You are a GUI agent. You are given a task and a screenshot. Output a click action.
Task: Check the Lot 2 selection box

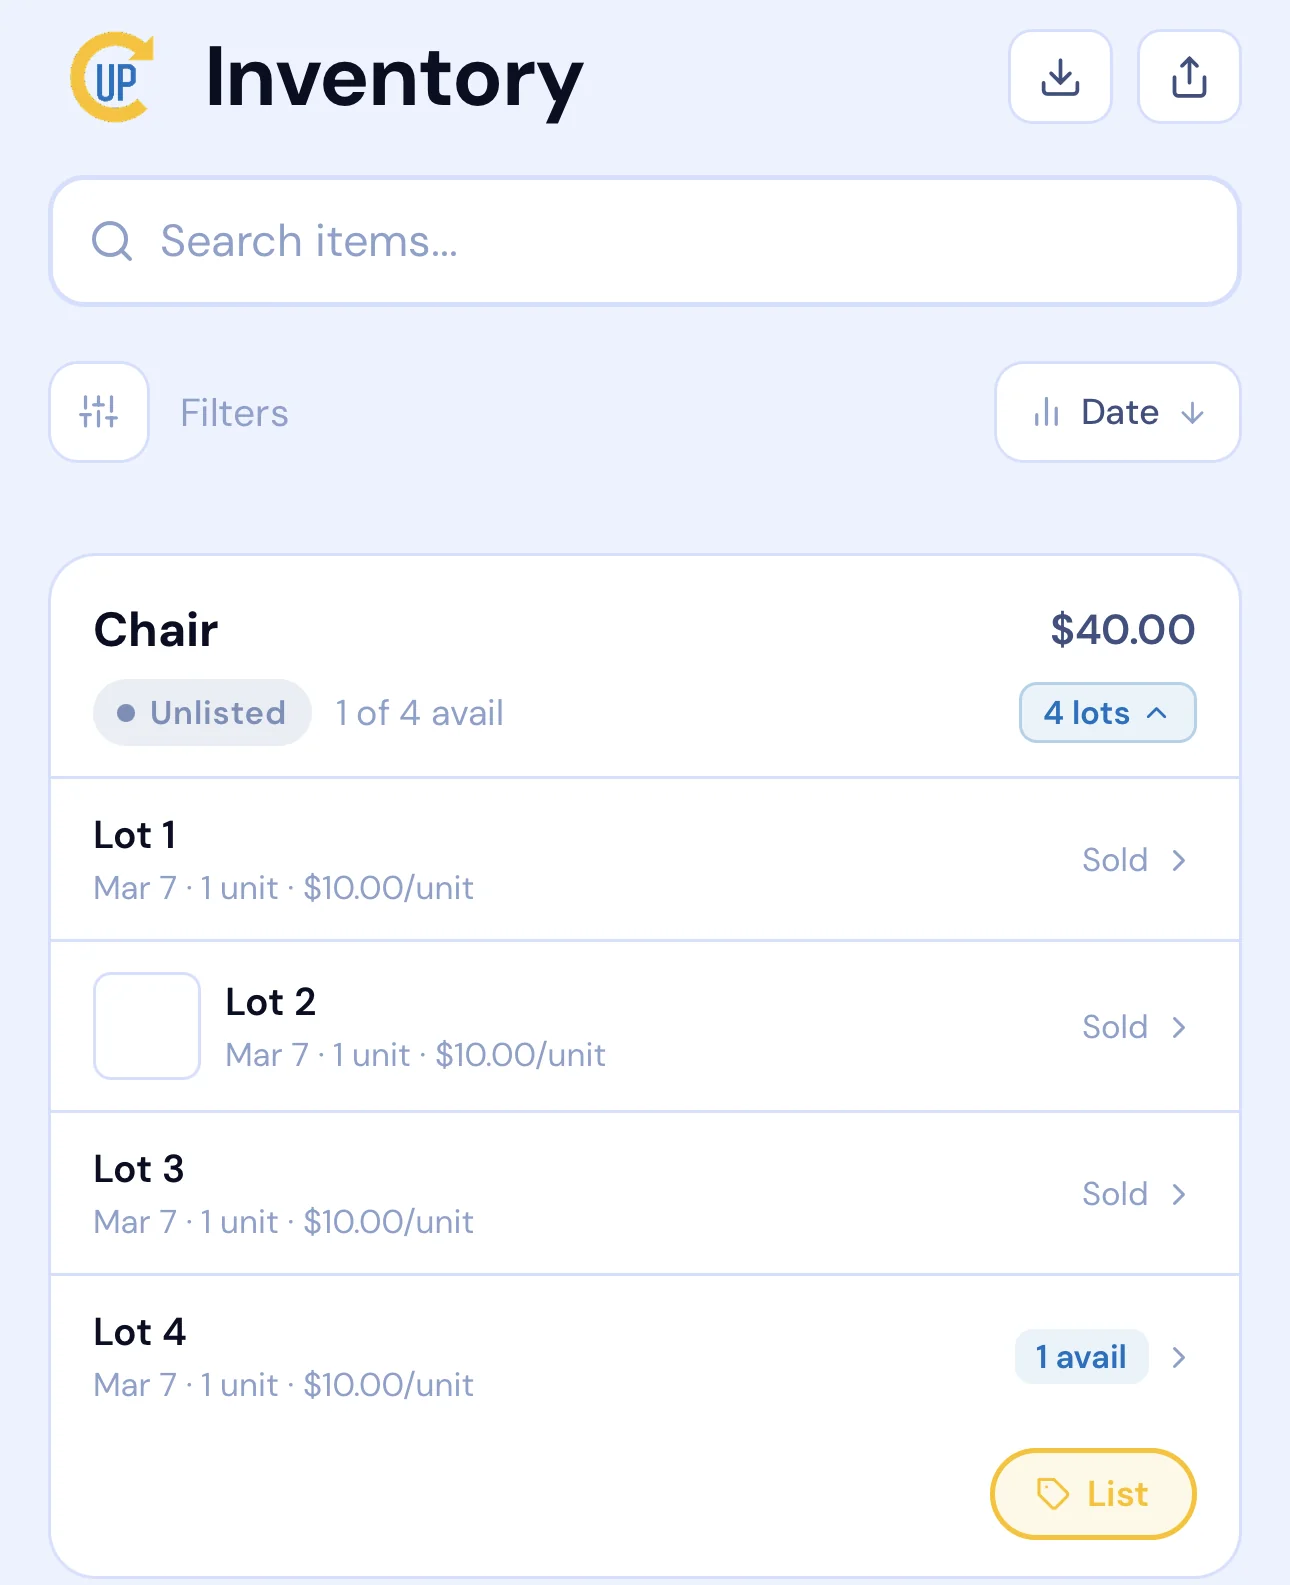click(146, 1026)
